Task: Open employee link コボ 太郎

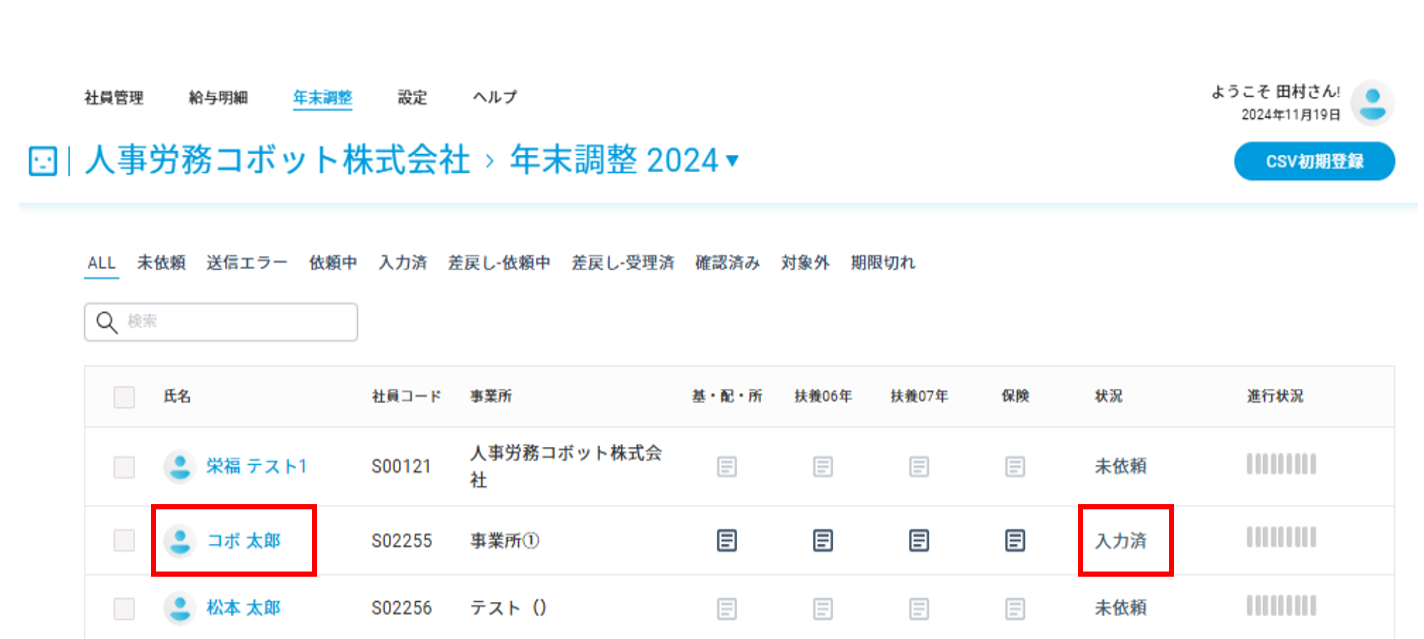Action: coord(244,541)
